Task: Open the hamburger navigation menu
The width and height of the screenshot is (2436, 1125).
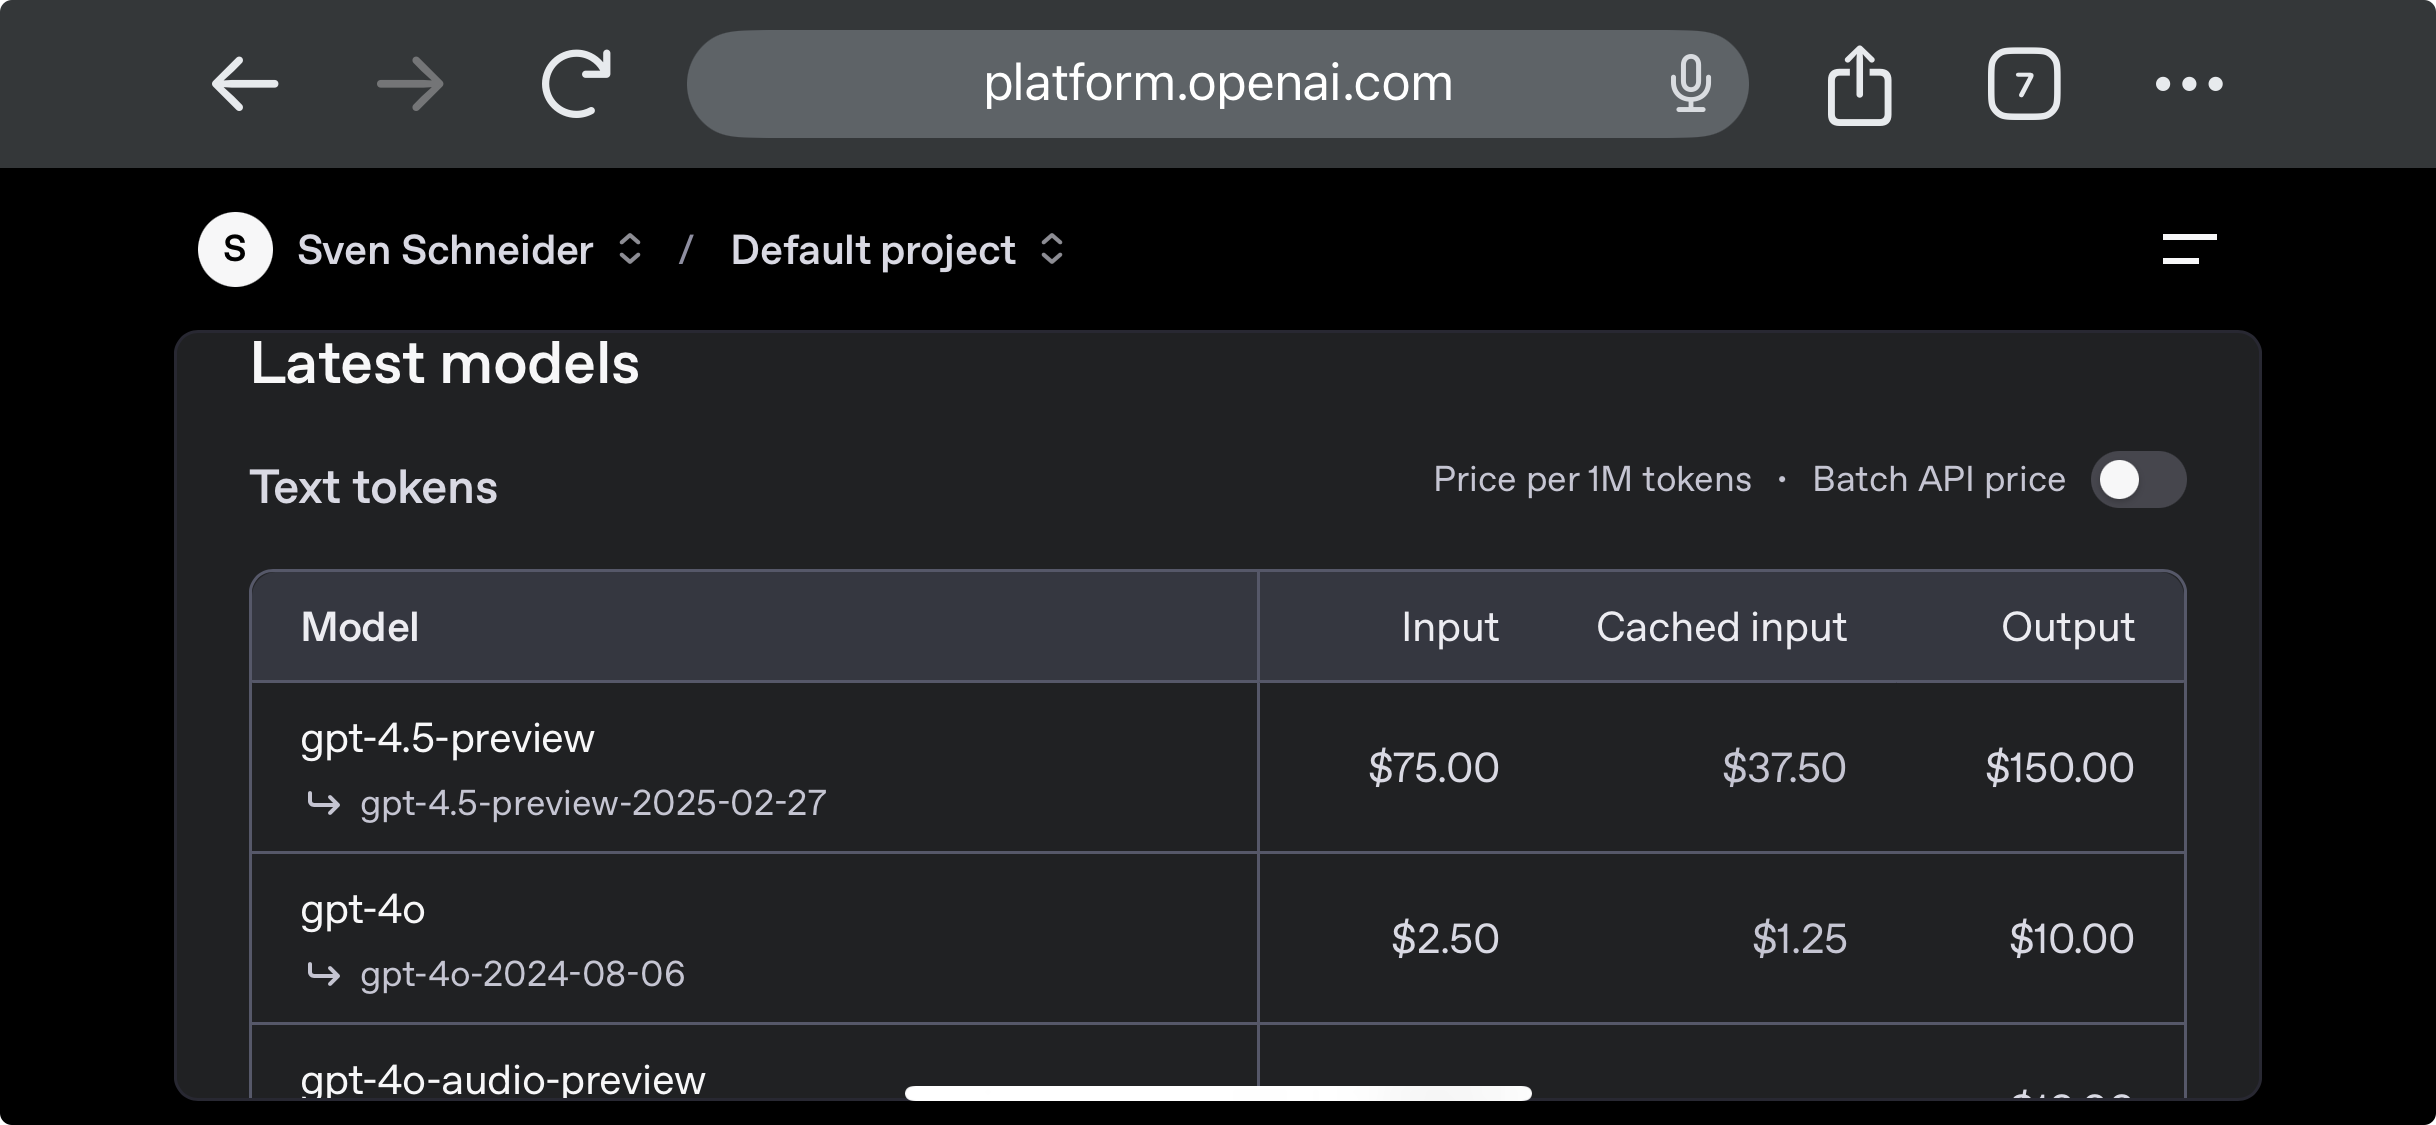Action: [x=2189, y=249]
